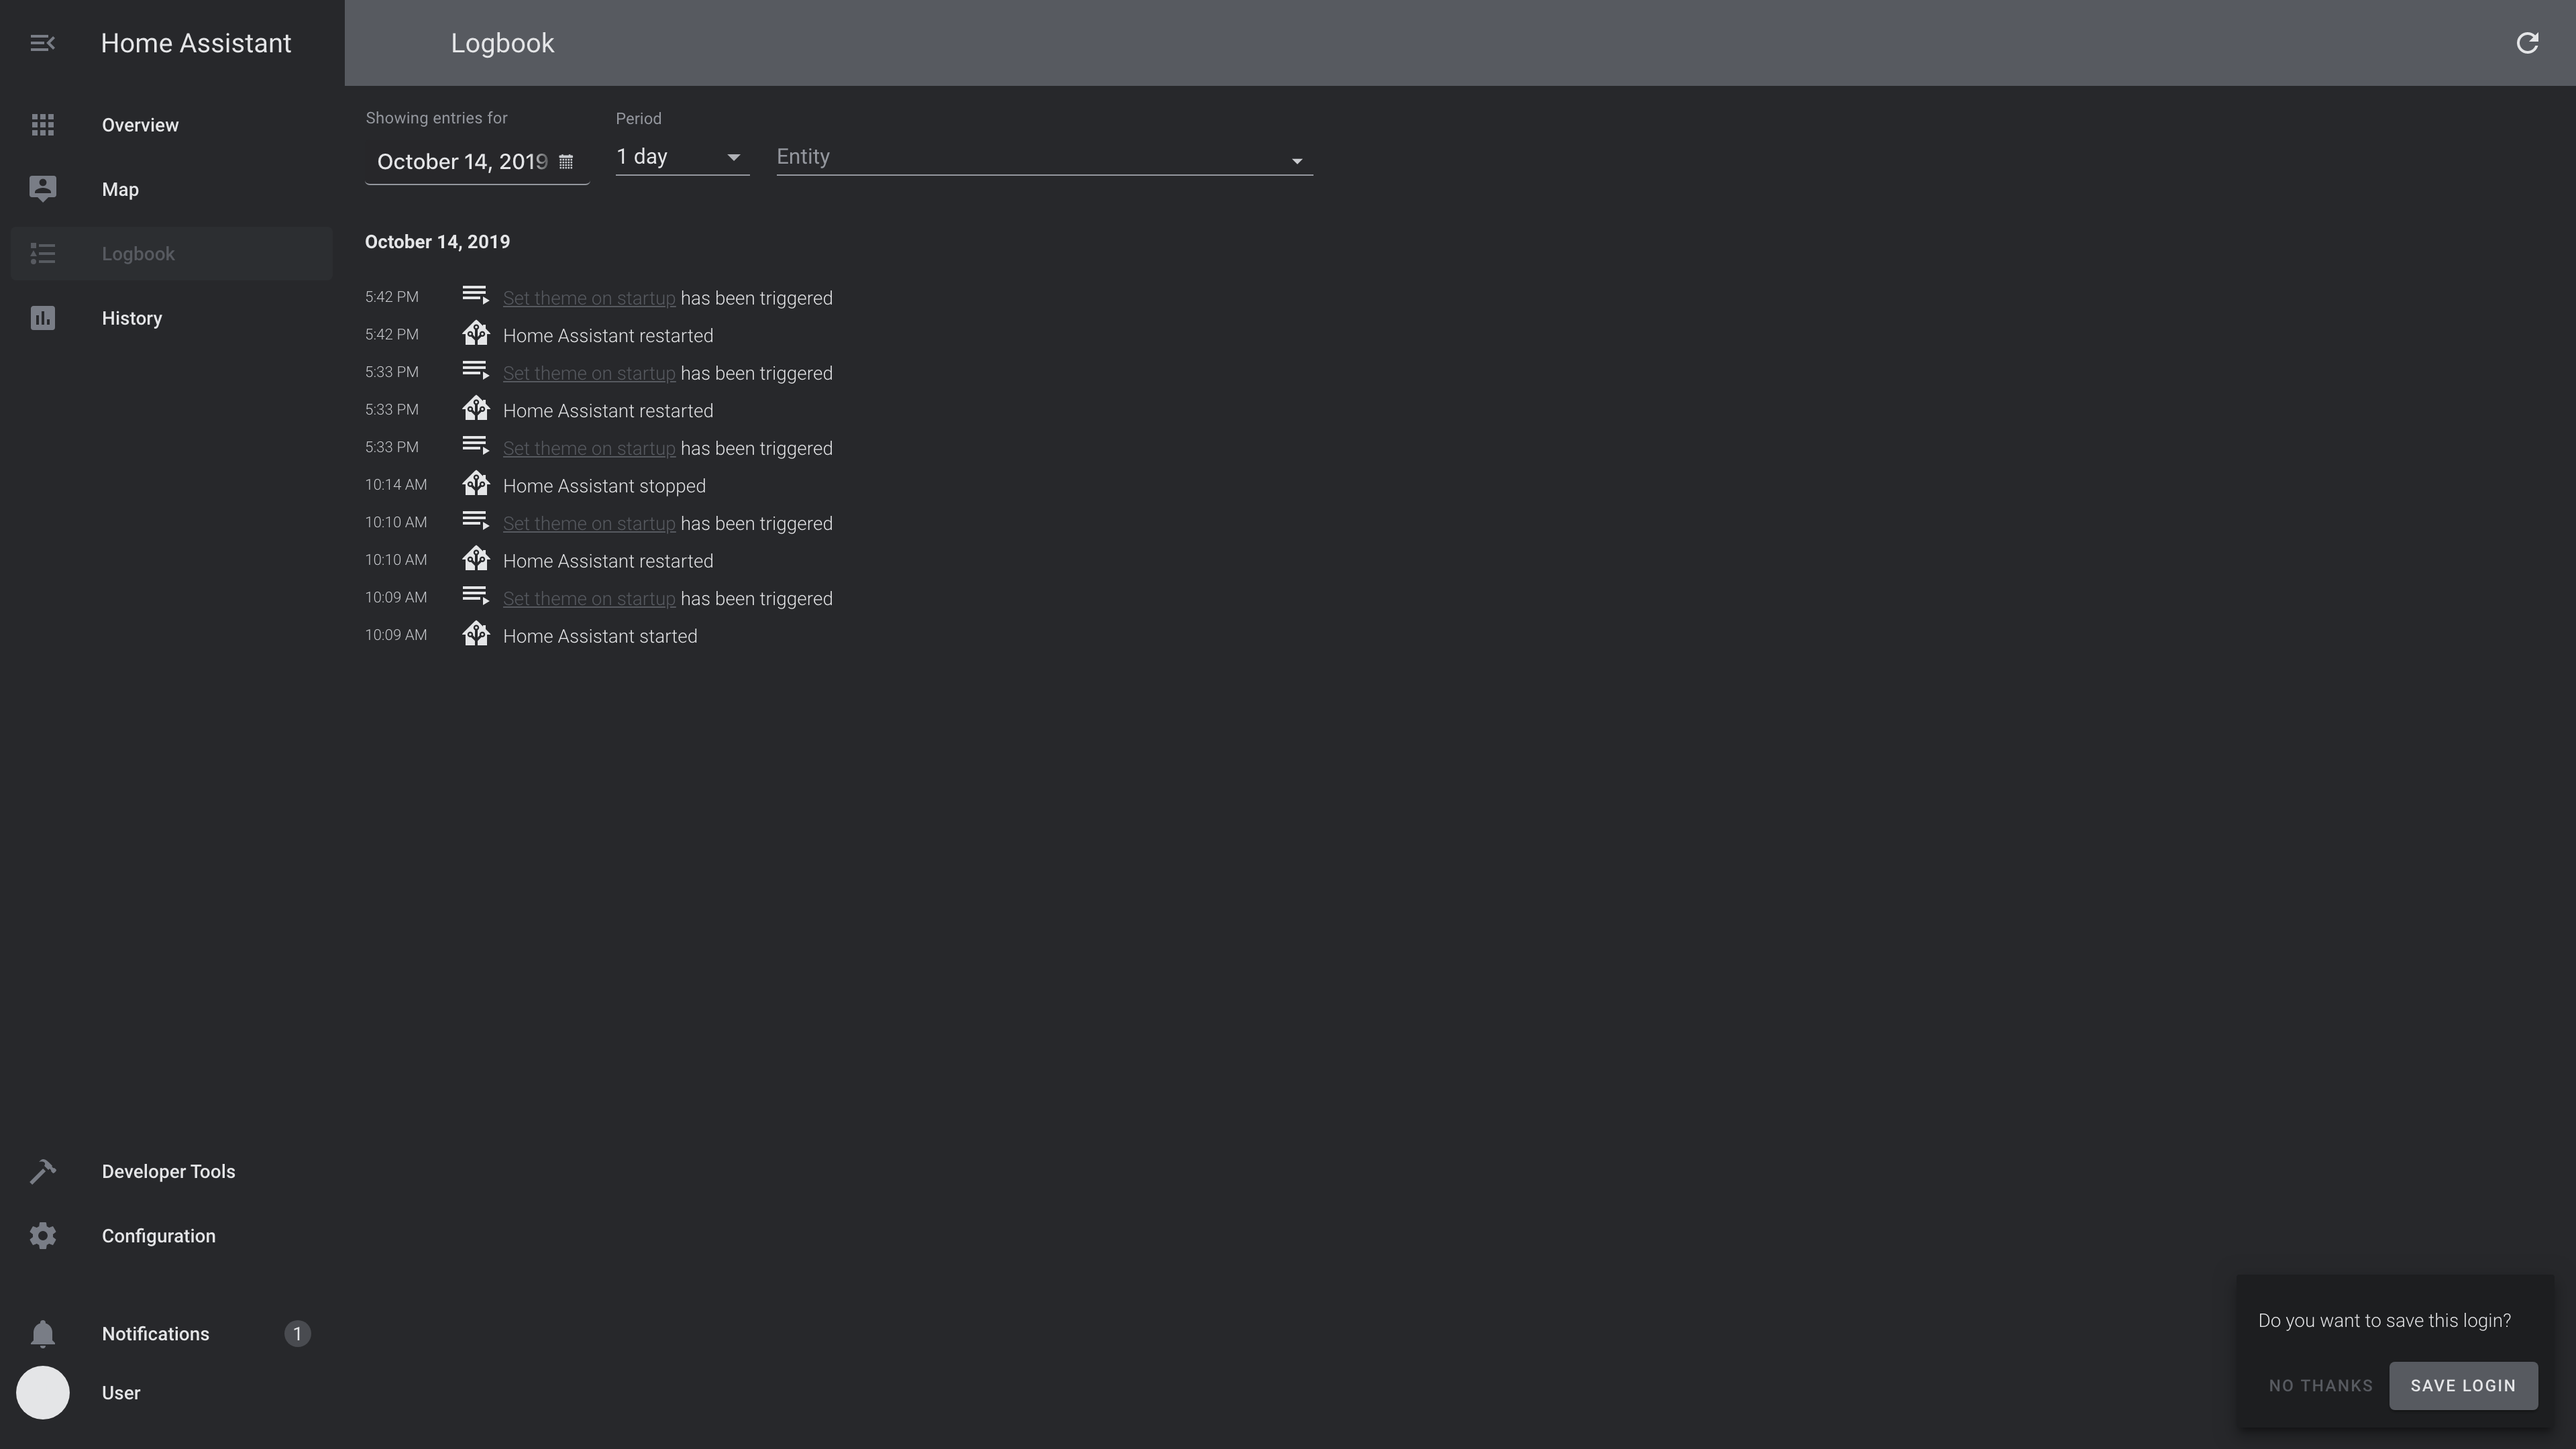Open the 5:42 PM Set theme on startup link
This screenshot has width=2576, height=1449.
tap(588, 298)
